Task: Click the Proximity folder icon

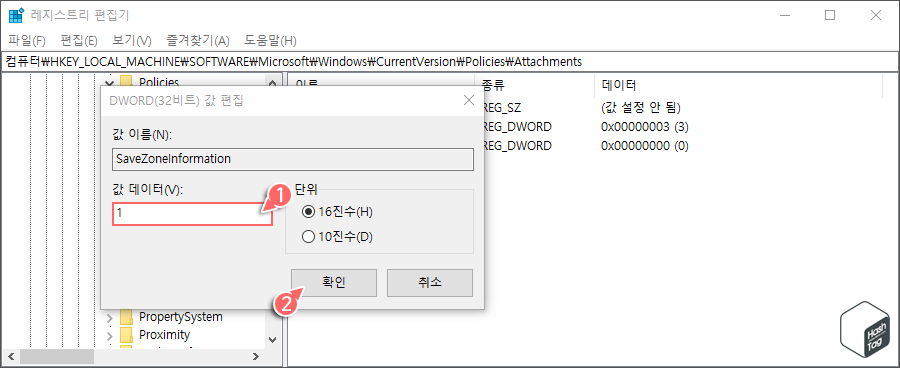Action: point(126,334)
